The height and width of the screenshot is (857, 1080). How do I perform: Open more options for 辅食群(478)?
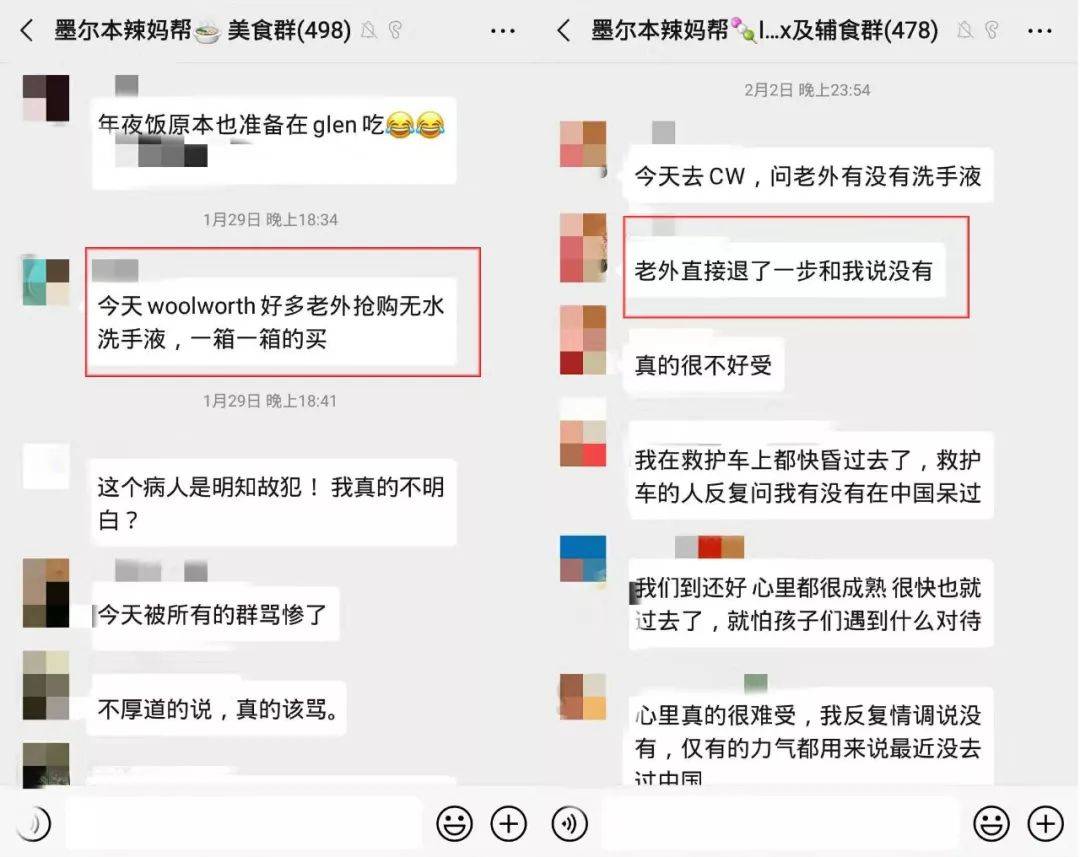pyautogui.click(x=1039, y=31)
